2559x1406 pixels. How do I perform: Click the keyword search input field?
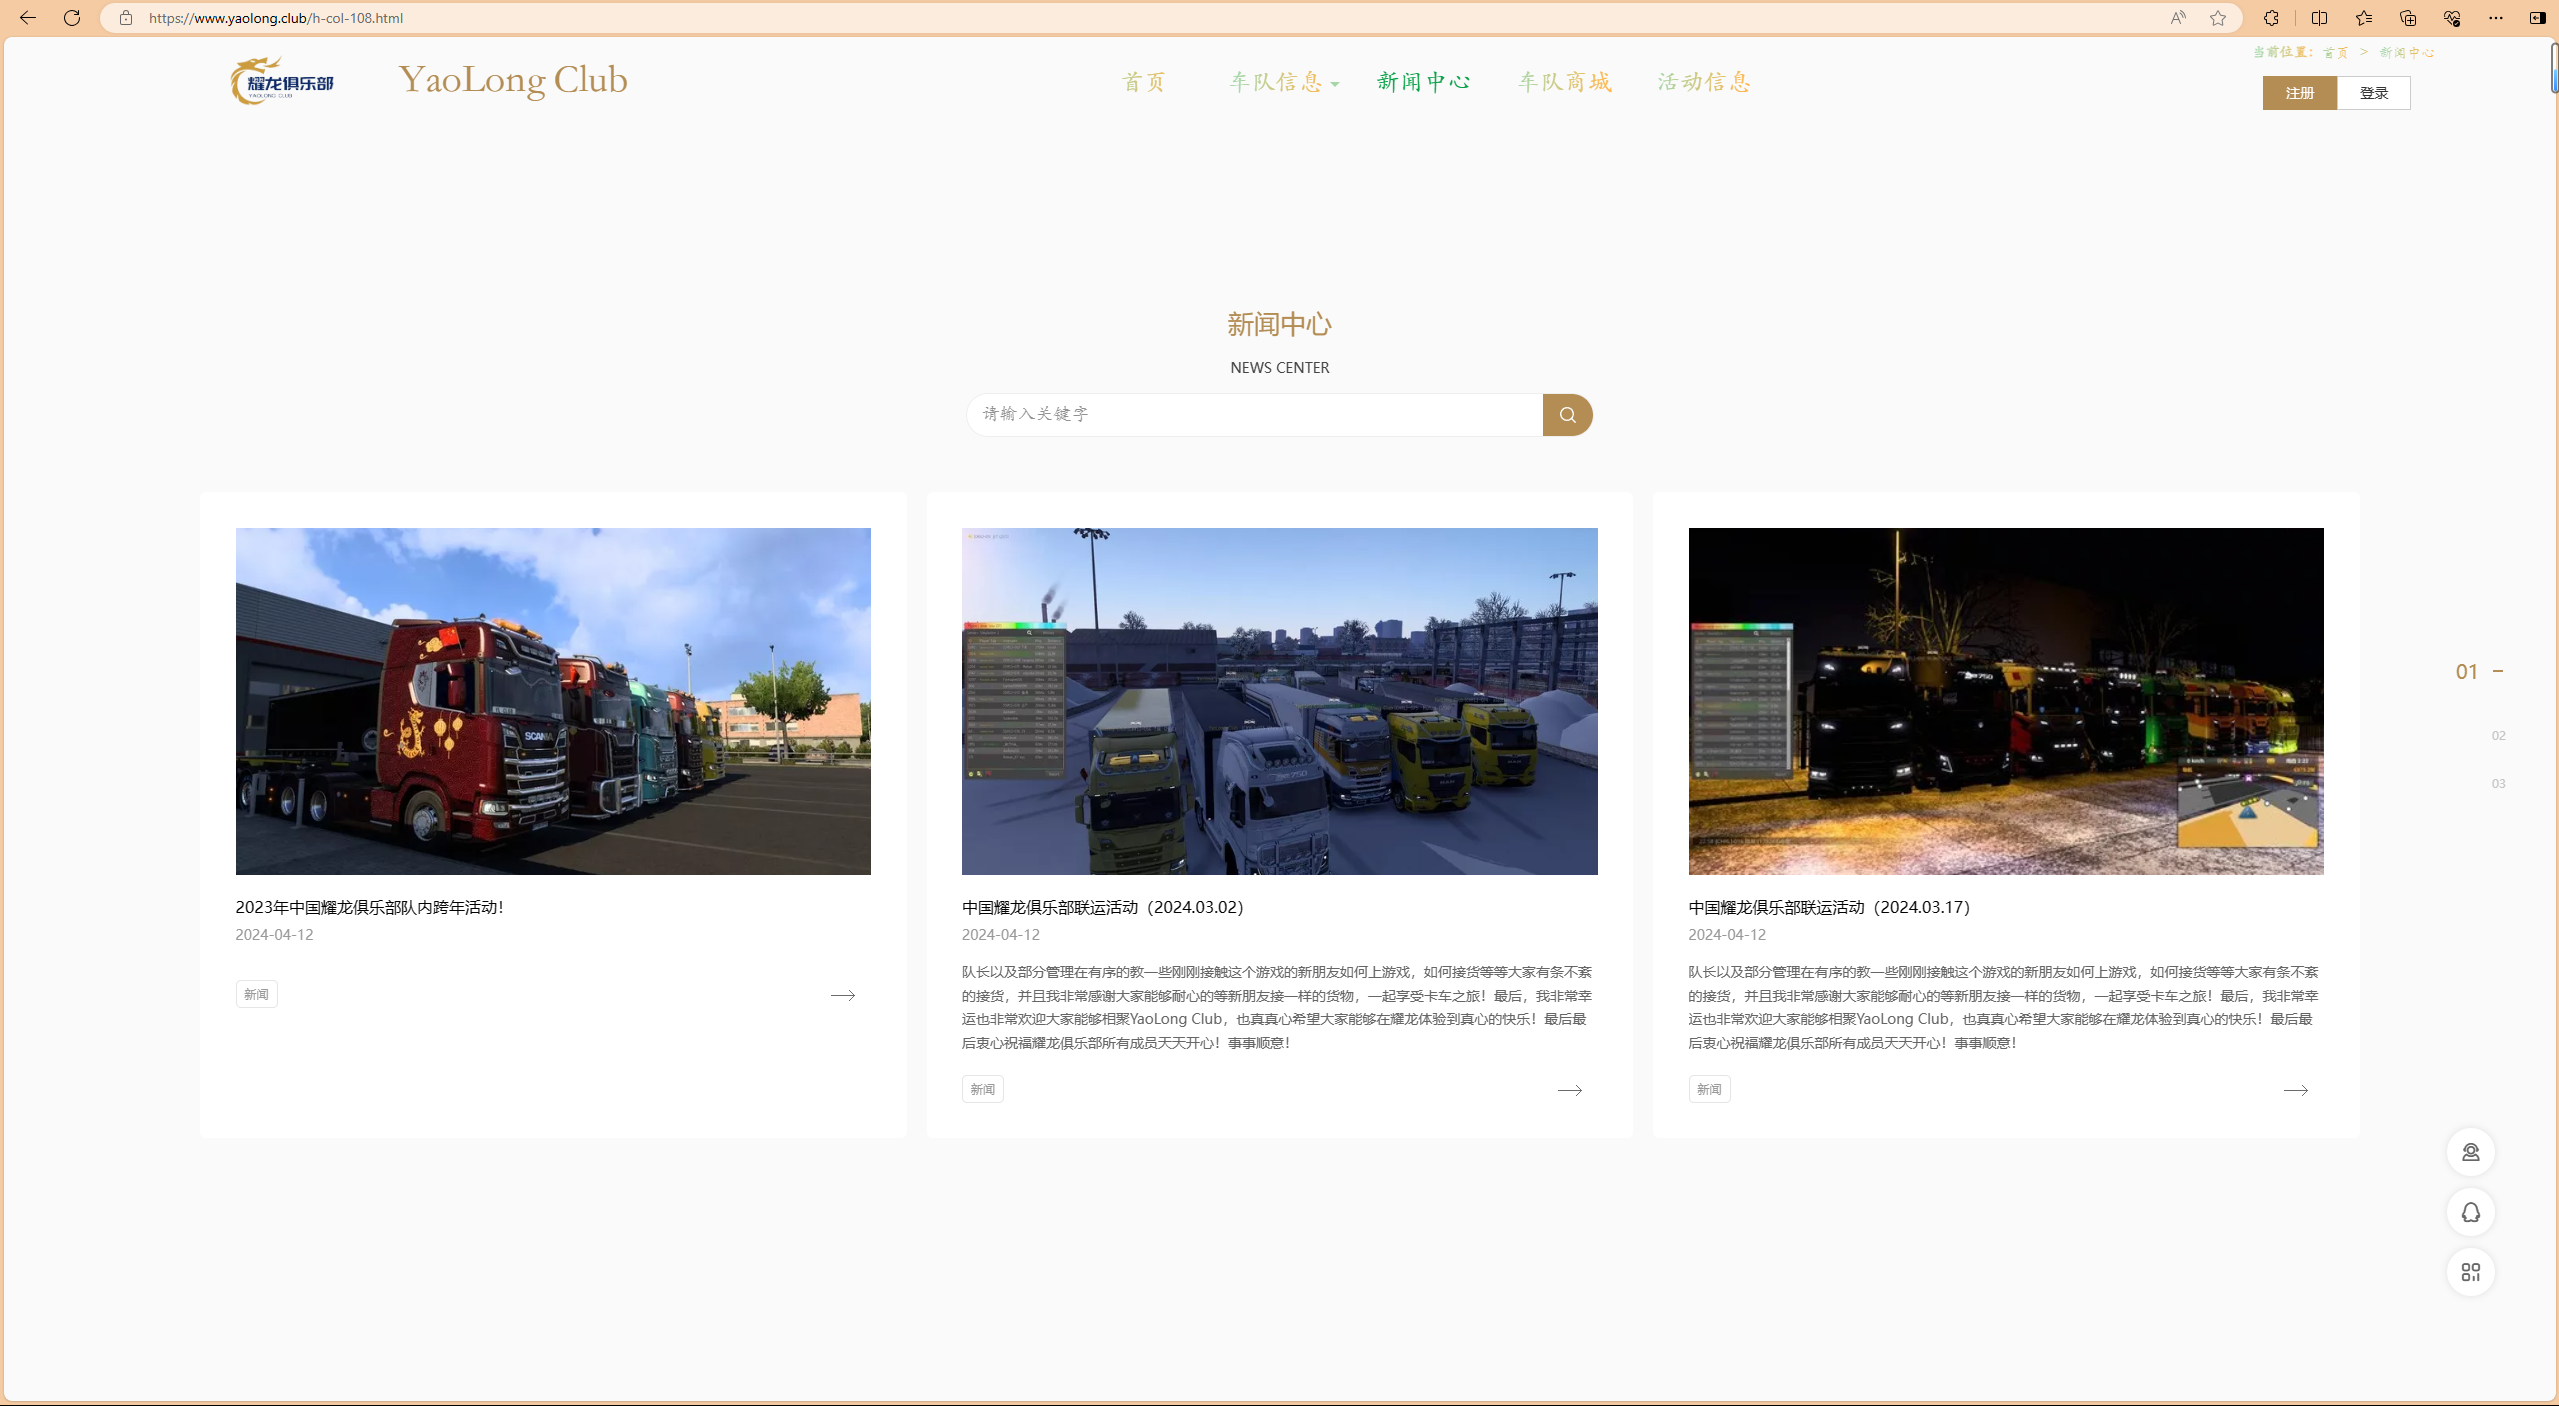(1254, 414)
